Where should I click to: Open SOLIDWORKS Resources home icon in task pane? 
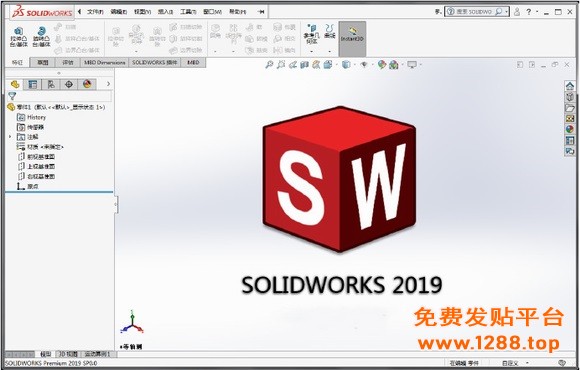[570, 86]
